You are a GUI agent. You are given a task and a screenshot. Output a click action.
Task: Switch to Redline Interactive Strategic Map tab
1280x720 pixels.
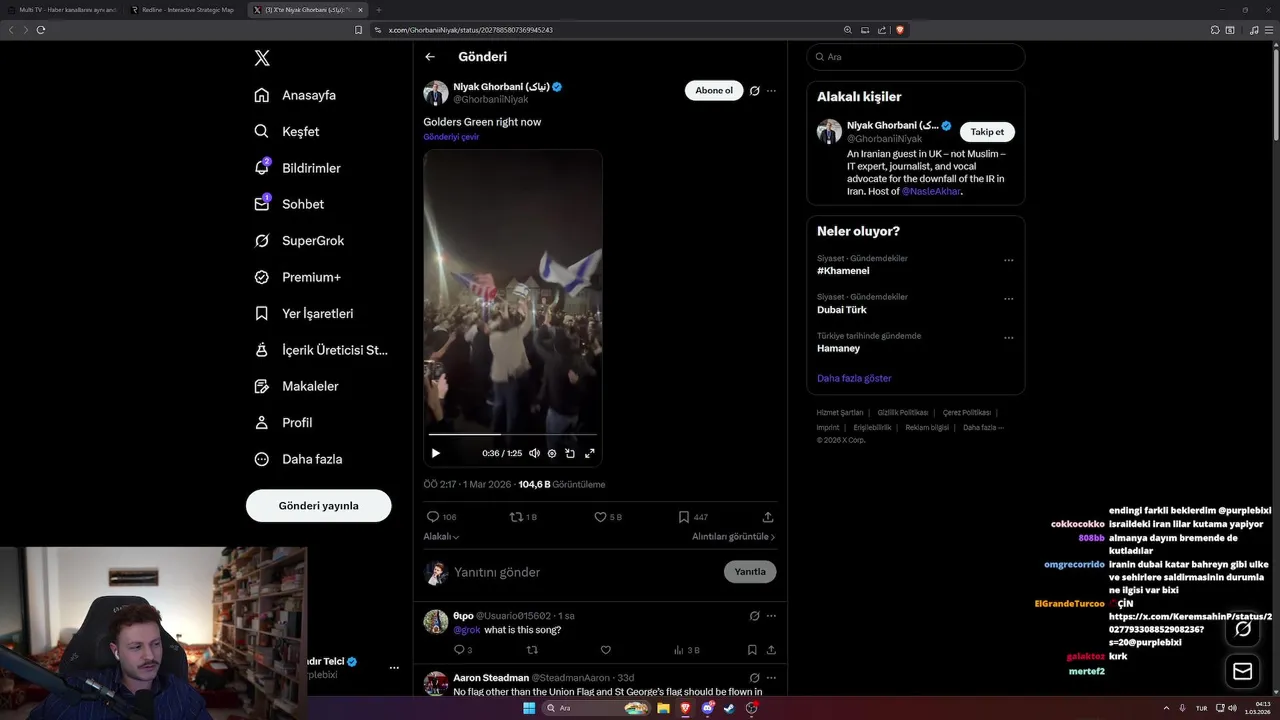pos(183,10)
